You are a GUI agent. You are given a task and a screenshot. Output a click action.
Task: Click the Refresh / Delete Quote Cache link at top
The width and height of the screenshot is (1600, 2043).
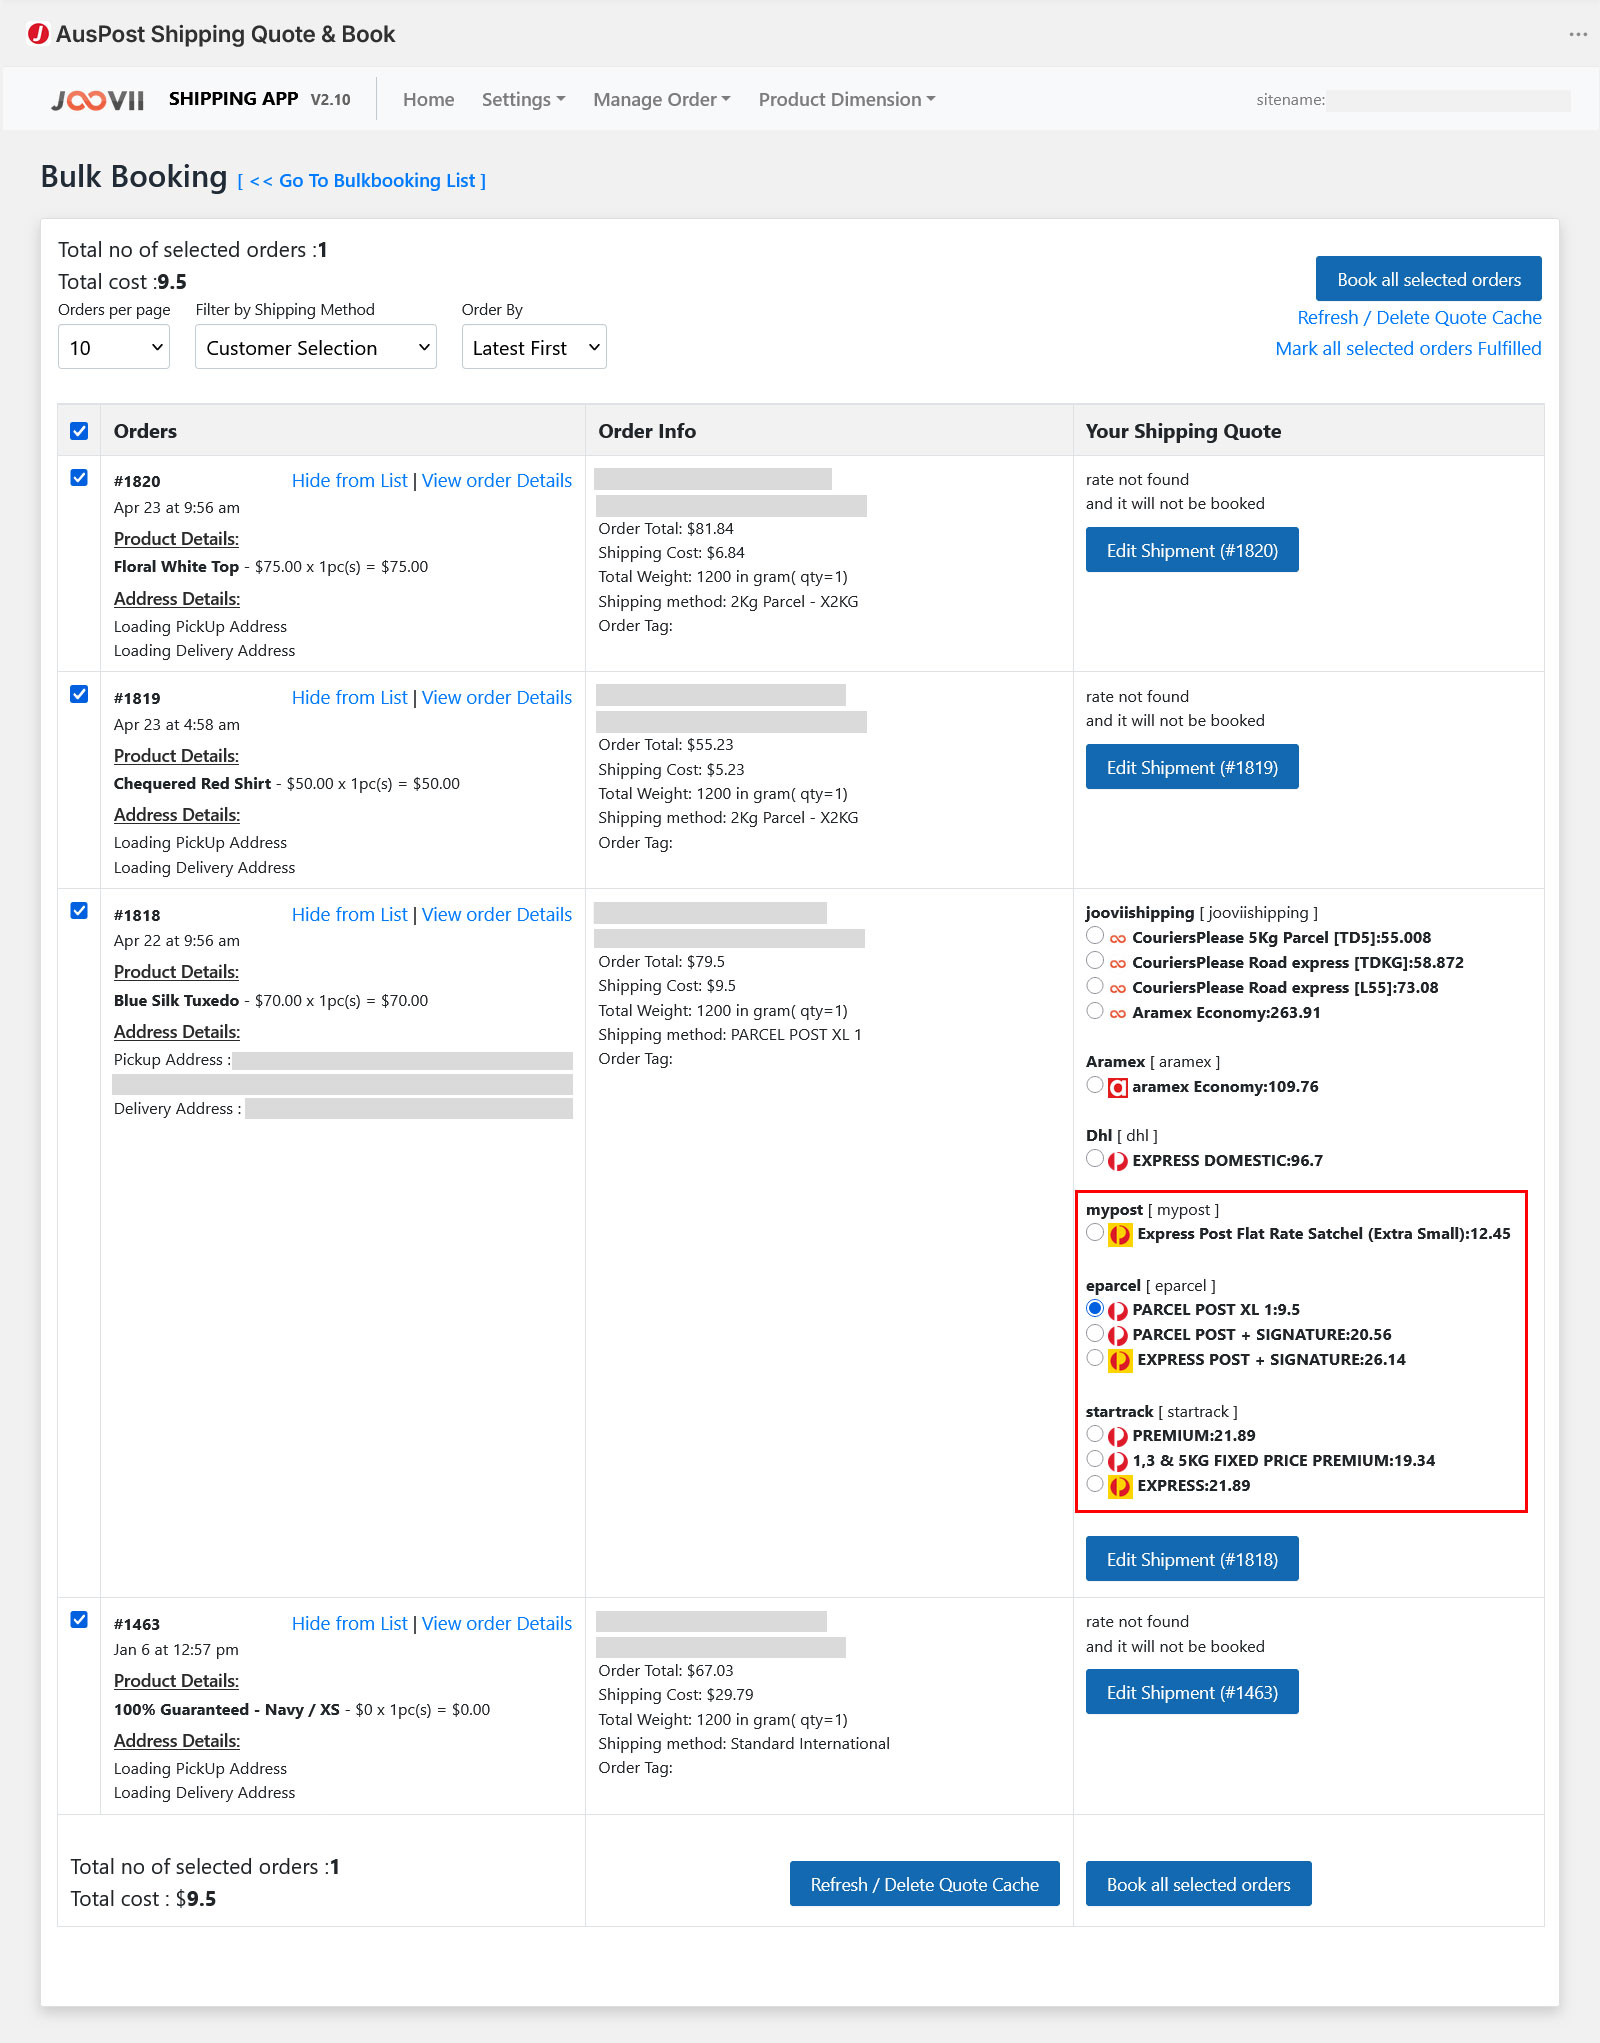click(x=1419, y=318)
